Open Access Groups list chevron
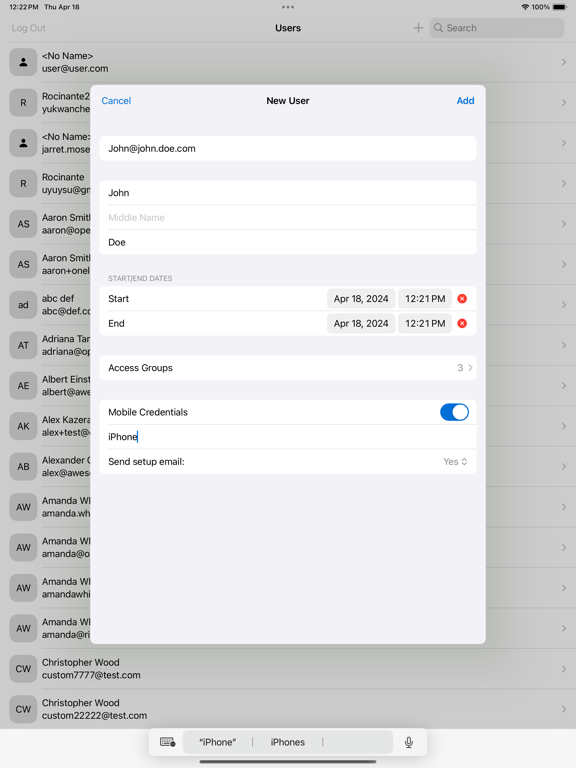The width and height of the screenshot is (576, 768). point(470,367)
